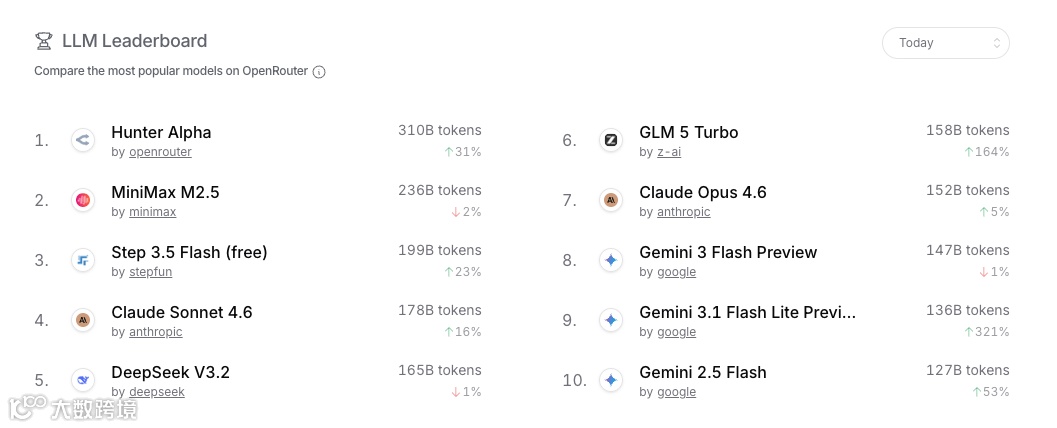
Task: Visit the openrouter author link
Action: (x=160, y=152)
